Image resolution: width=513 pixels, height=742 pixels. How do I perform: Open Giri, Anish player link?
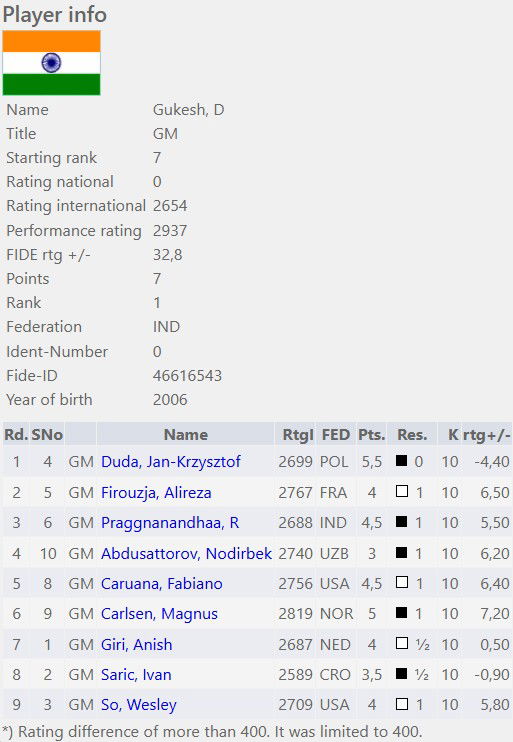[x=136, y=645]
